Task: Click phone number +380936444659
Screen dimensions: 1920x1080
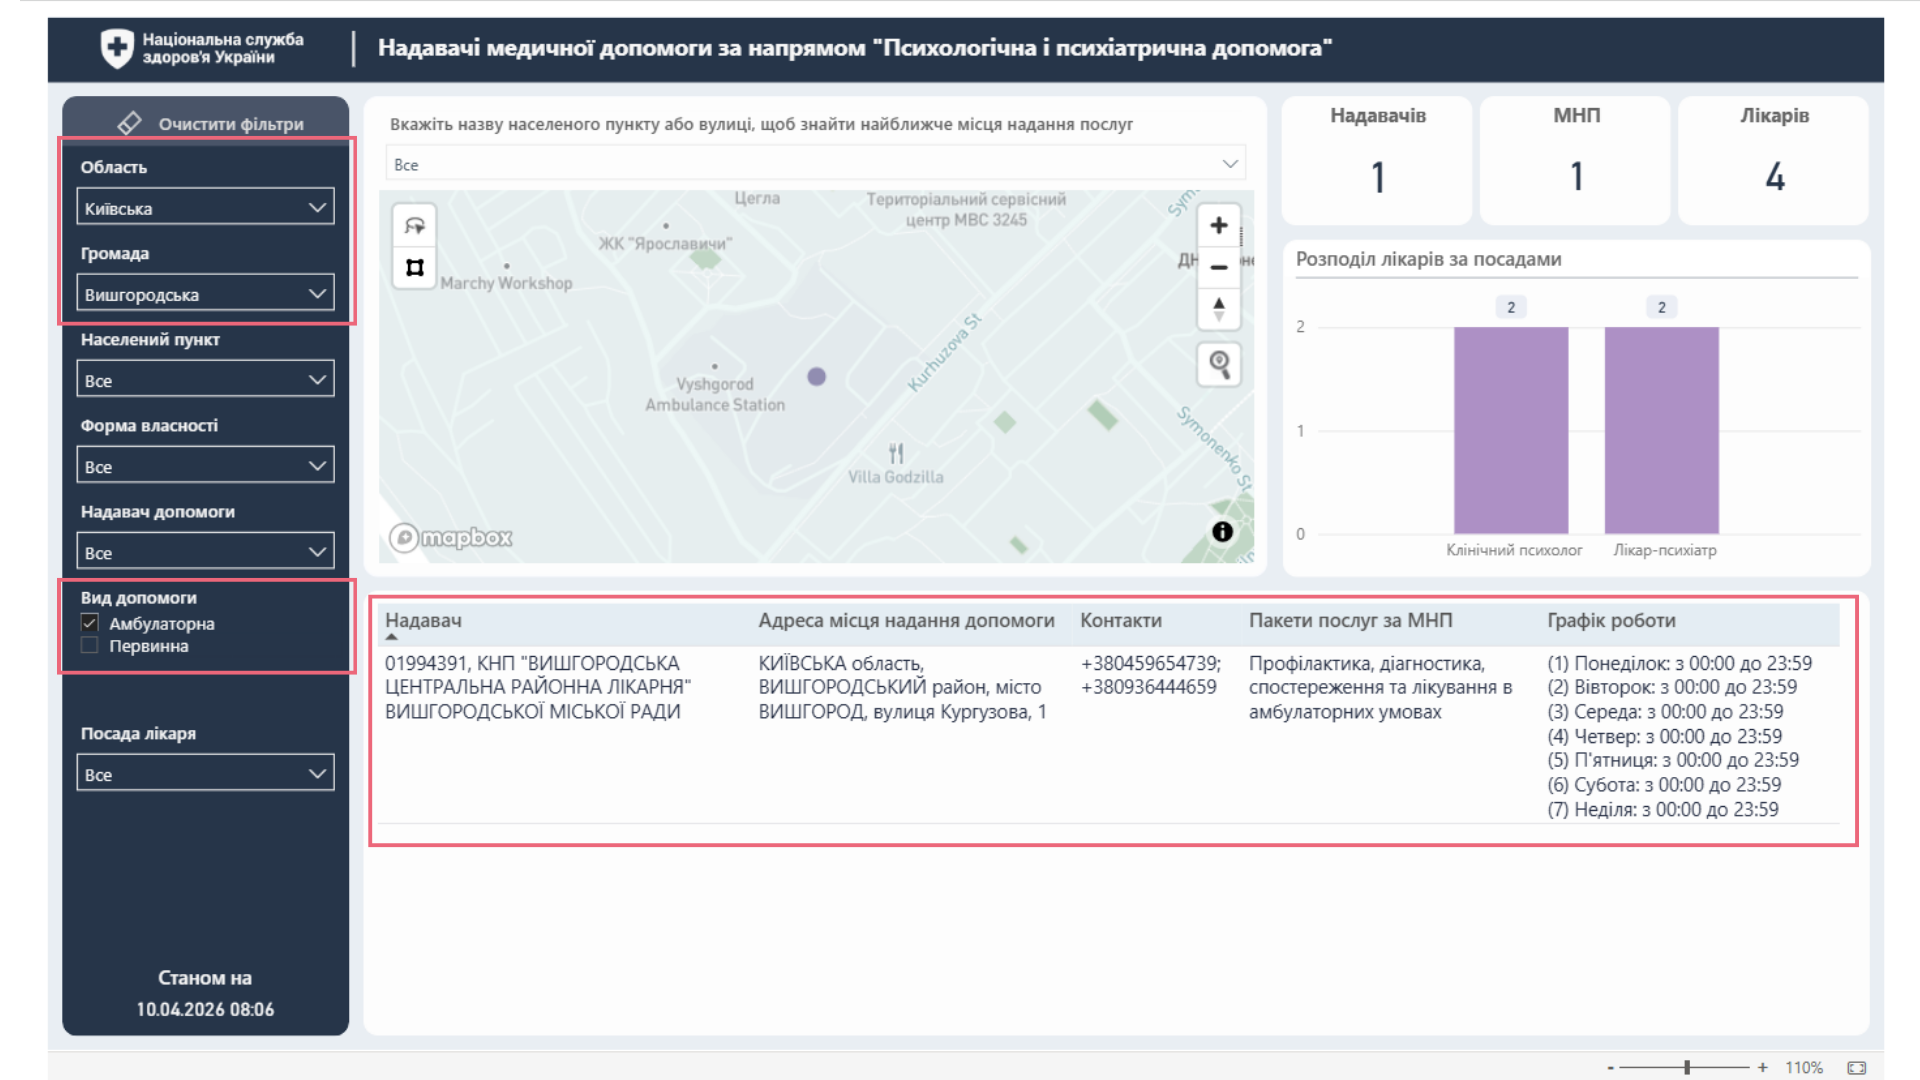Action: point(1148,687)
